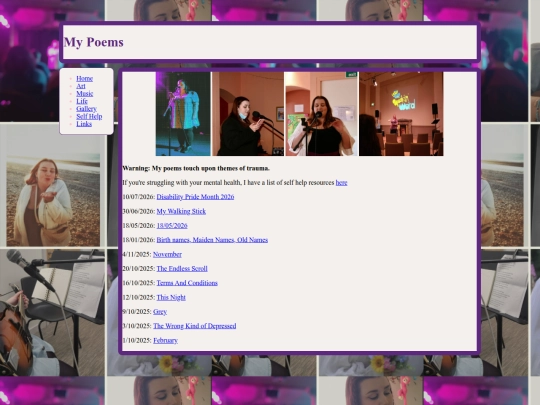Open the Music page link

pyautogui.click(x=84, y=94)
